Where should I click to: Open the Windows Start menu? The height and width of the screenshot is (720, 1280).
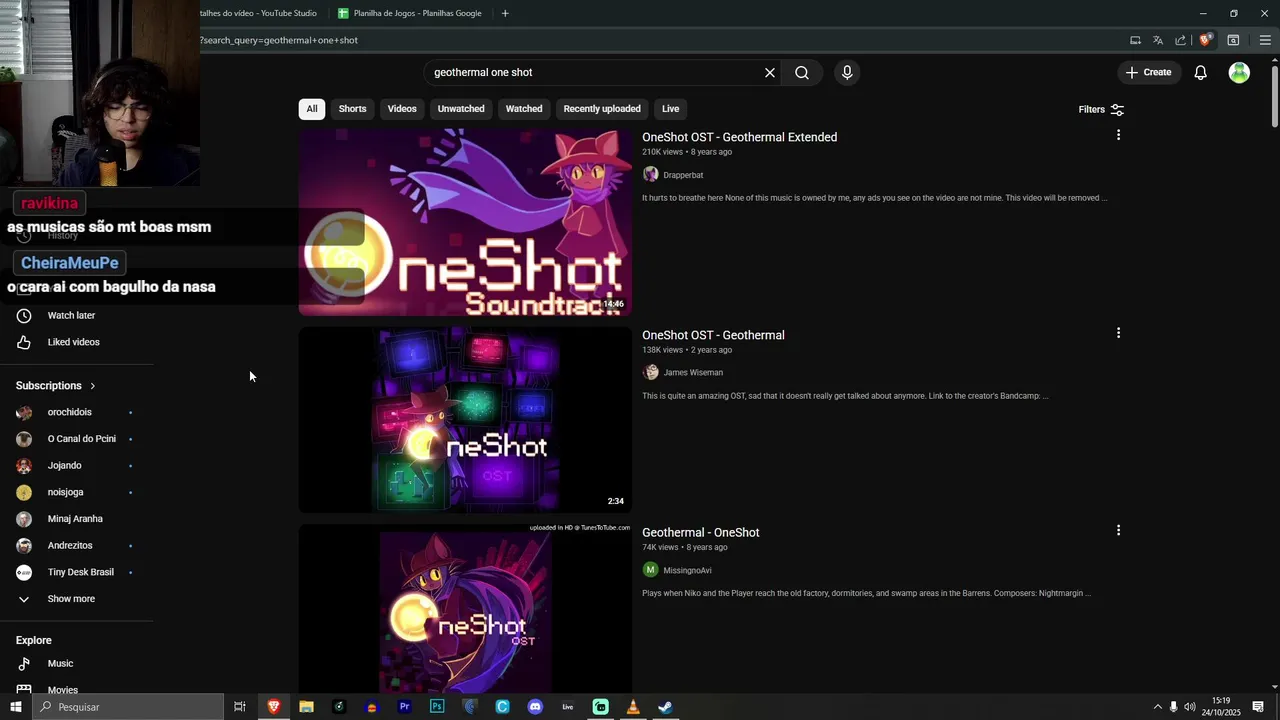pos(15,707)
